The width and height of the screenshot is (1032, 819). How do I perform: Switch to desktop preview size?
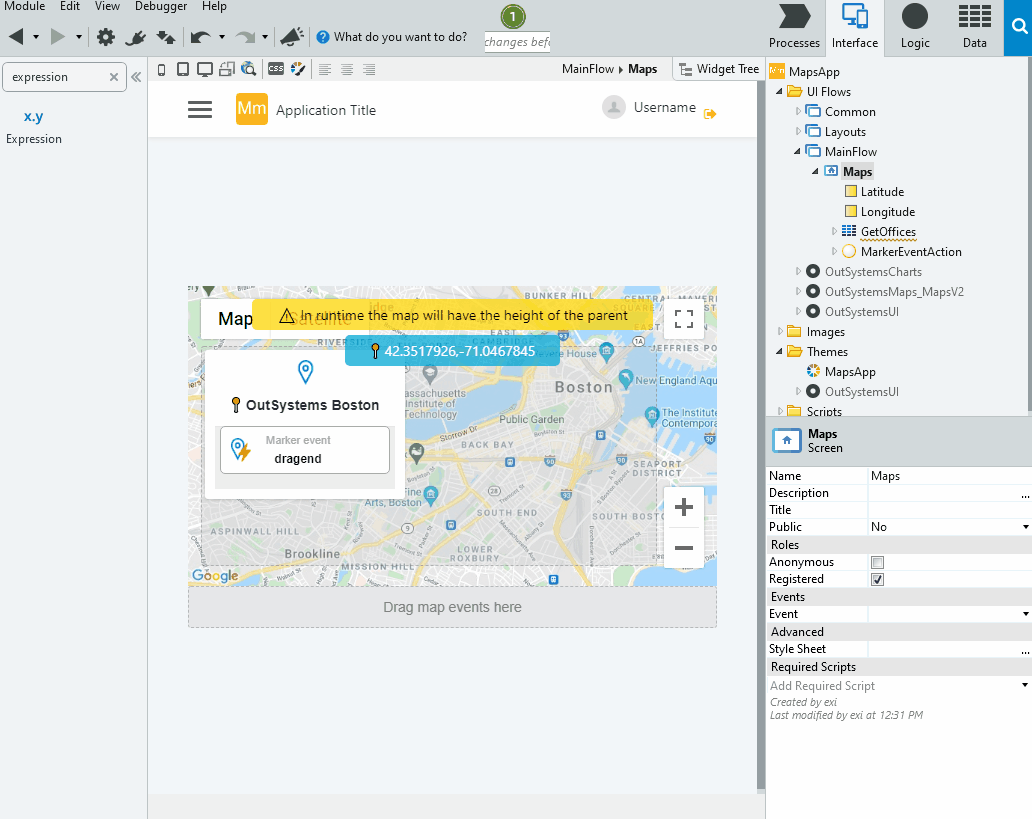click(x=205, y=69)
